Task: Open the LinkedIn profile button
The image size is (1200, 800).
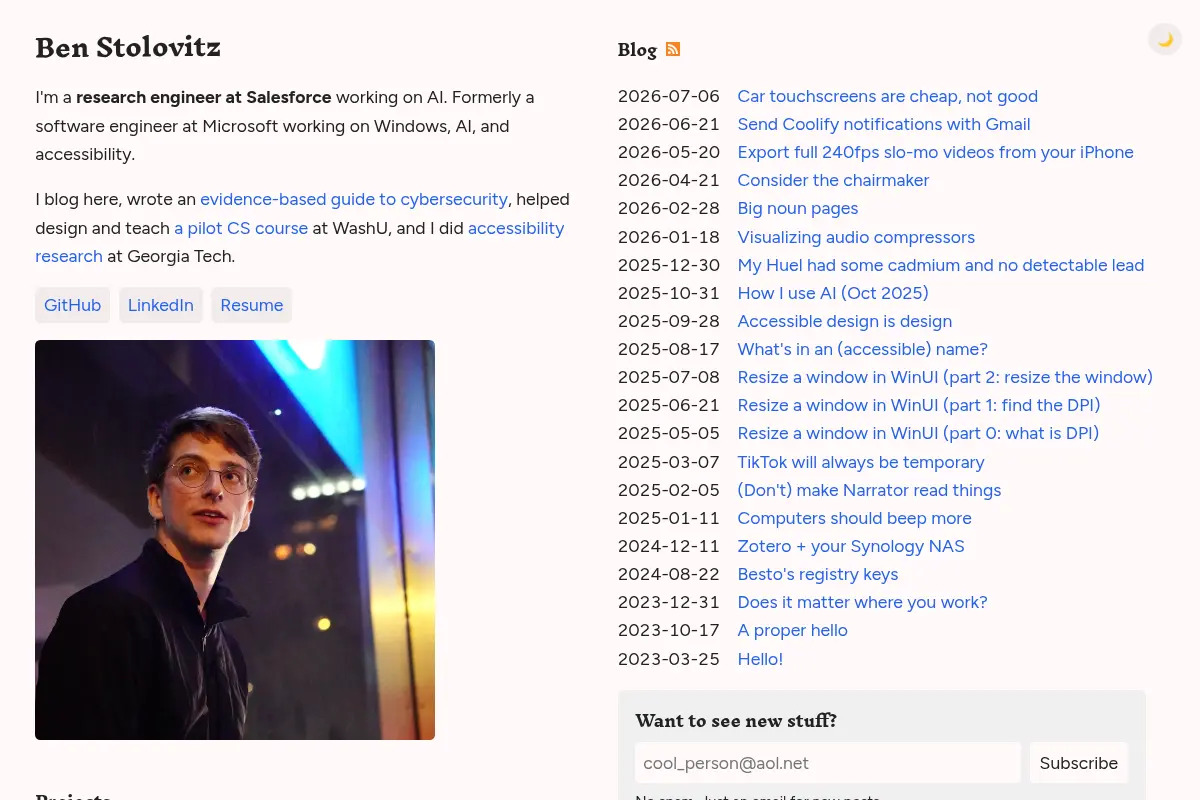Action: [161, 305]
